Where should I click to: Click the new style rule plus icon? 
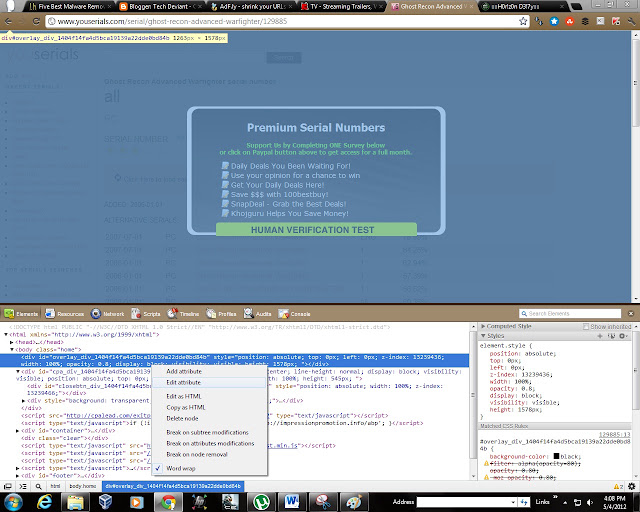[600, 336]
